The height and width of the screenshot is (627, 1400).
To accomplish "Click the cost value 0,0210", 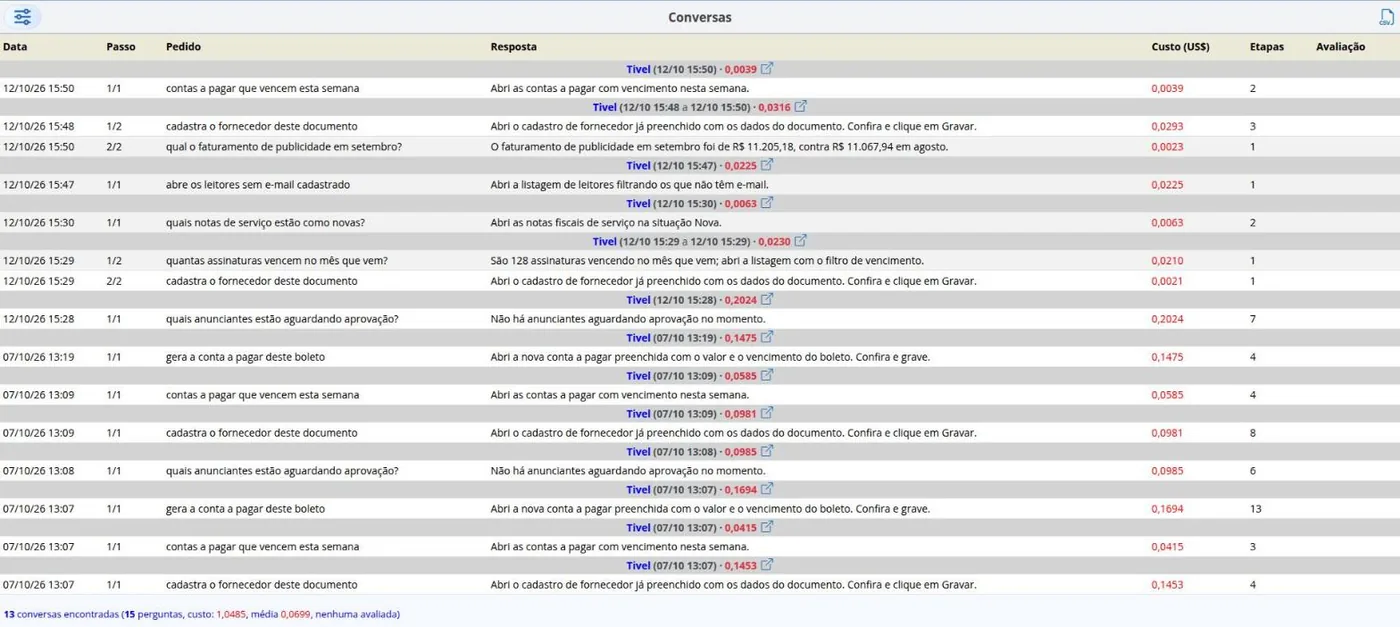I will click(x=1167, y=260).
